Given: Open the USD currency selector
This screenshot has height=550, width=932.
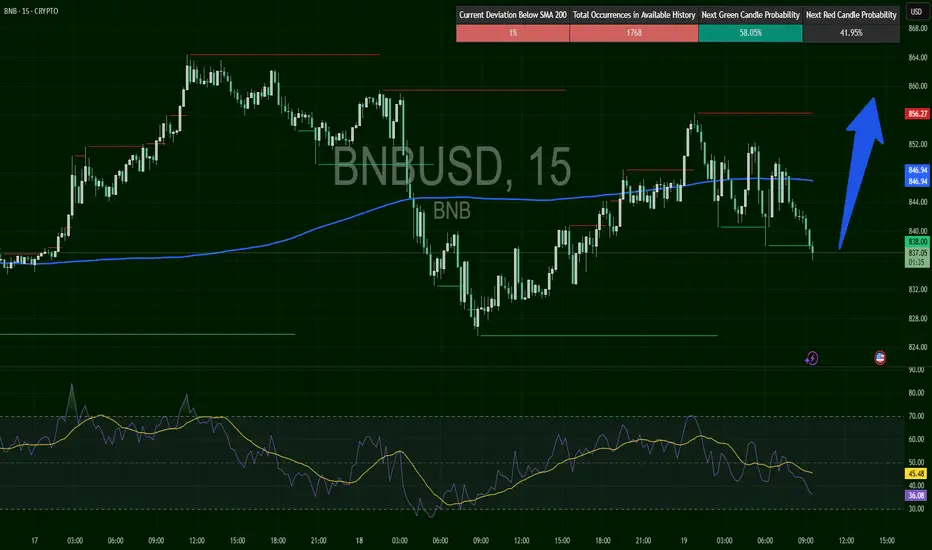Looking at the screenshot, I should pyautogui.click(x=916, y=11).
